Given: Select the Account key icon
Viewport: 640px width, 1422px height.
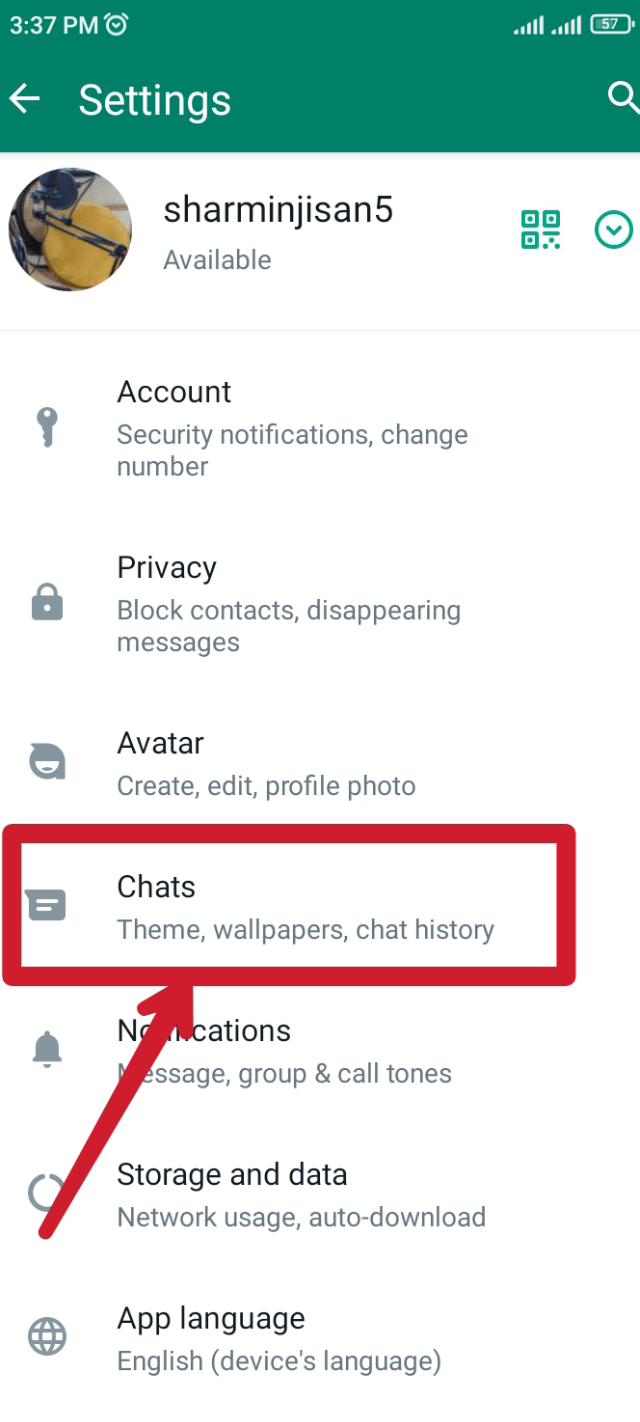Looking at the screenshot, I should point(47,423).
